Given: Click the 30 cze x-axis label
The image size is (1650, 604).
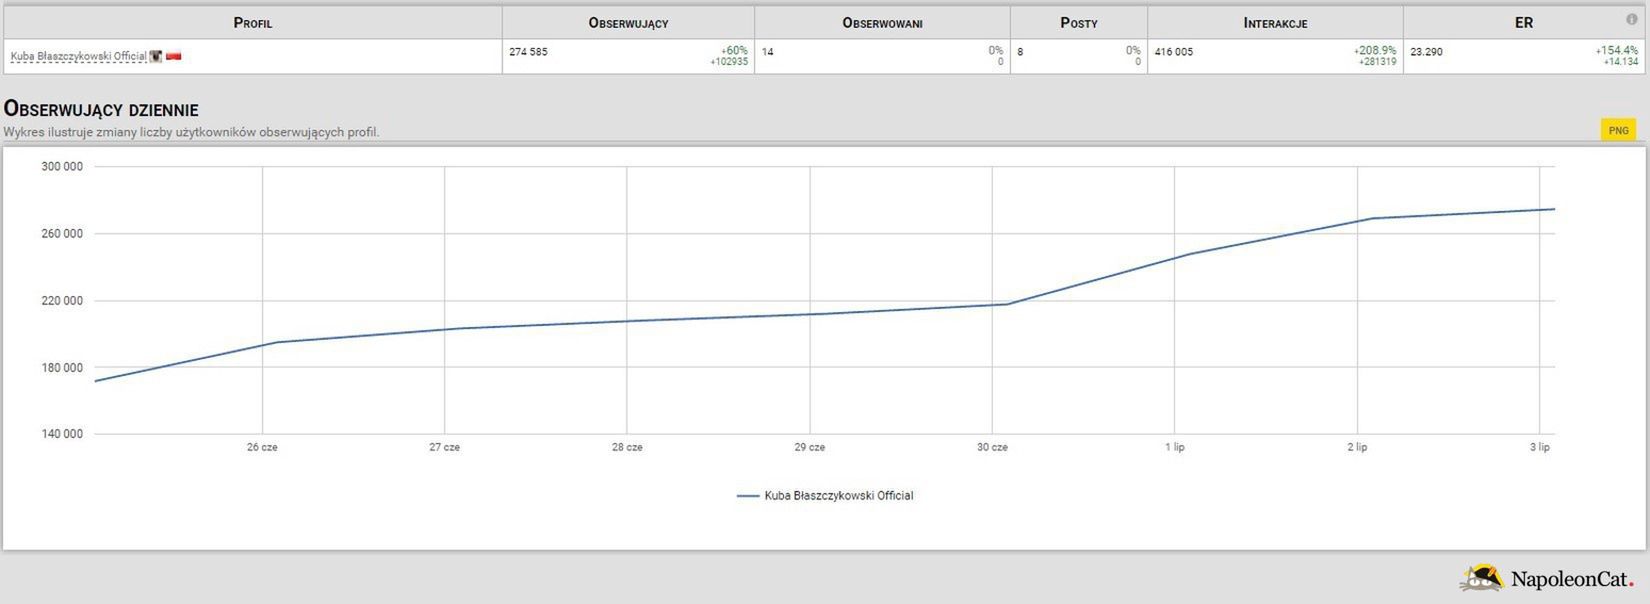Looking at the screenshot, I should 992,447.
